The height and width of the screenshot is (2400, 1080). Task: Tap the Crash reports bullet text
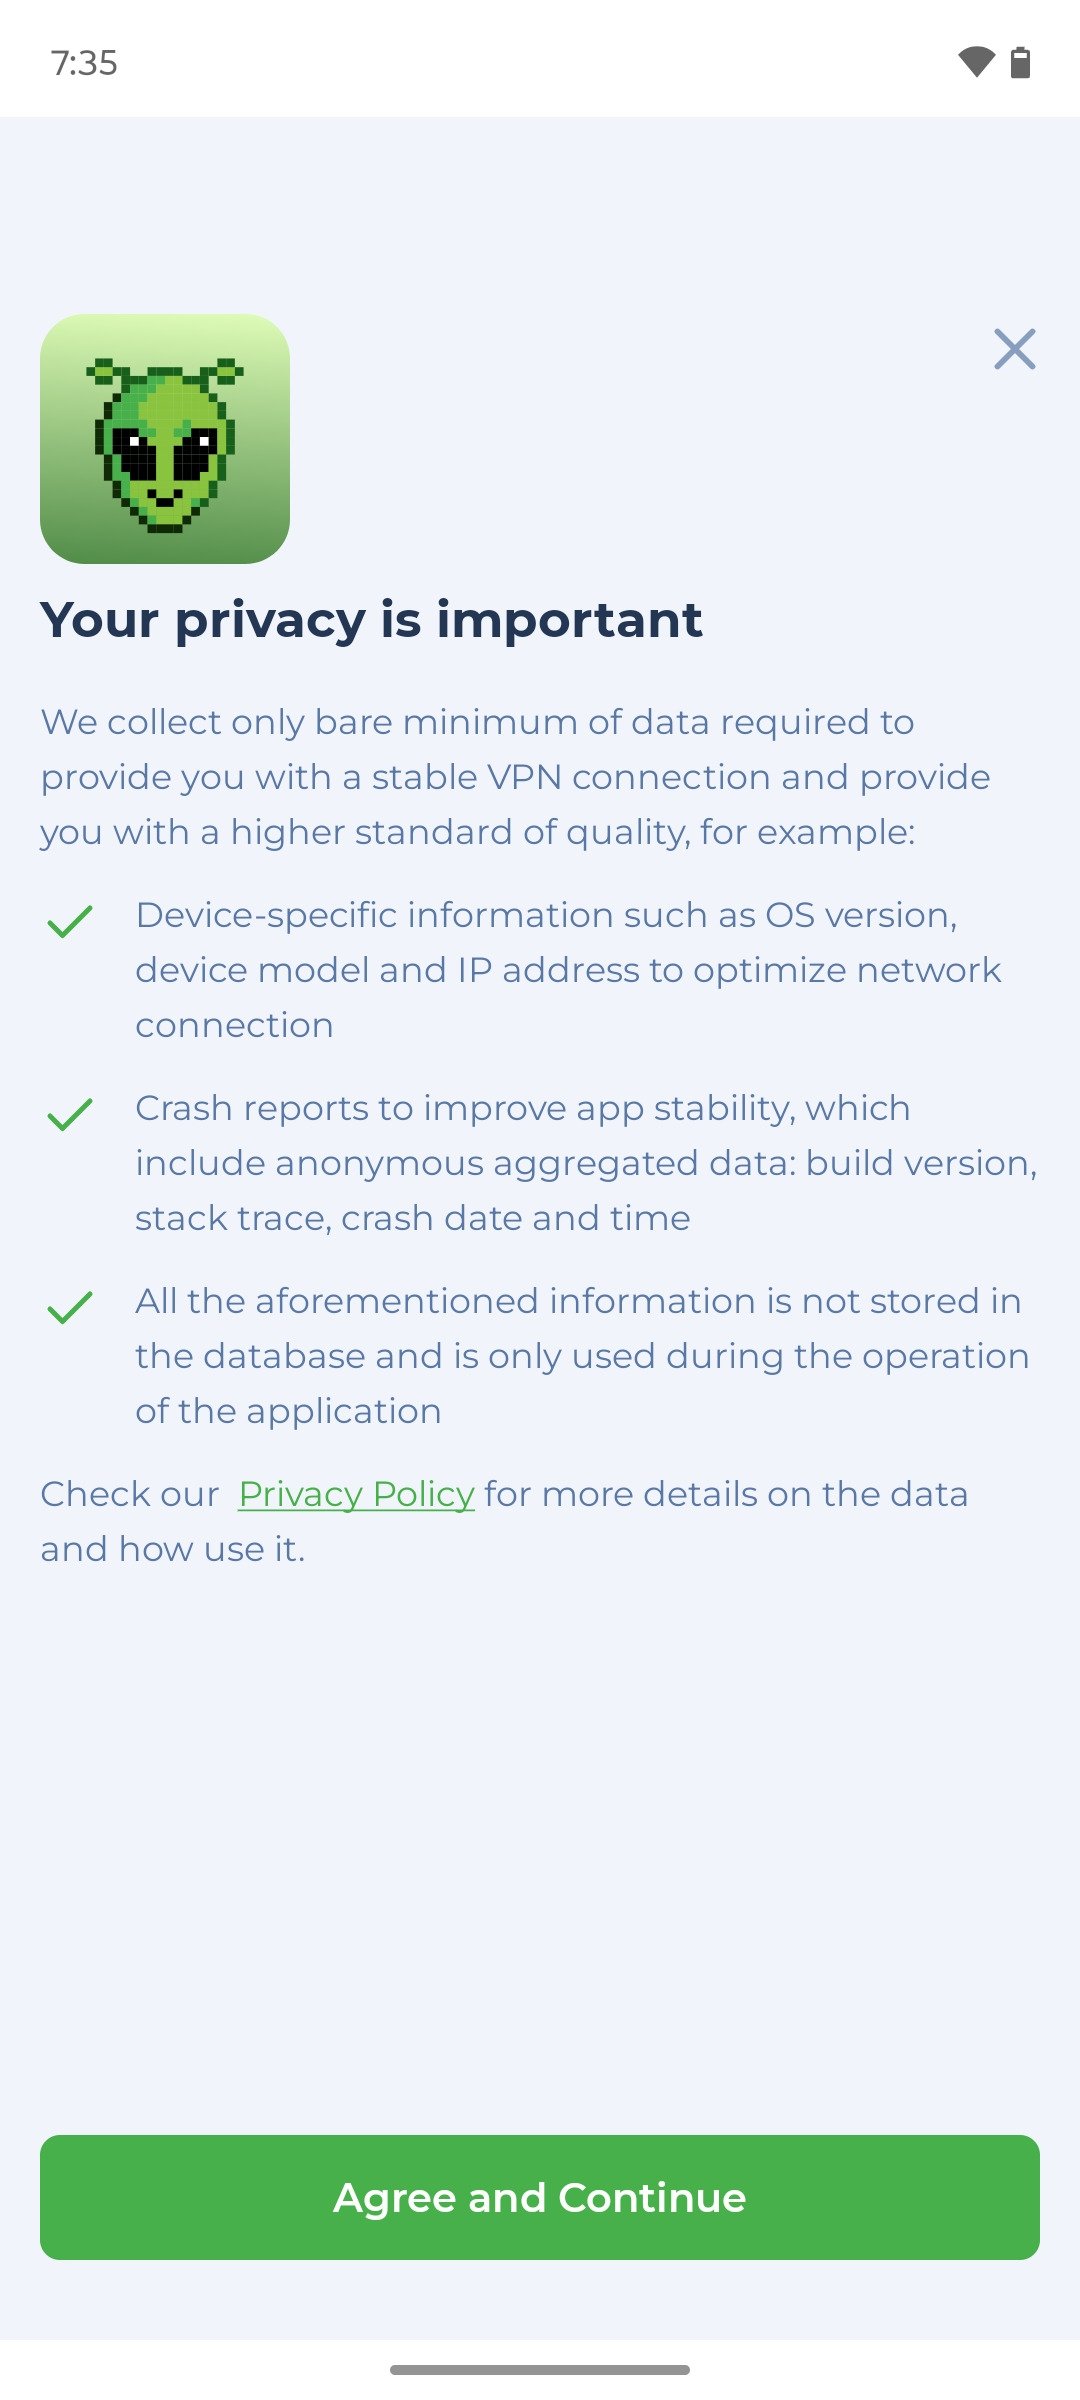point(585,1163)
